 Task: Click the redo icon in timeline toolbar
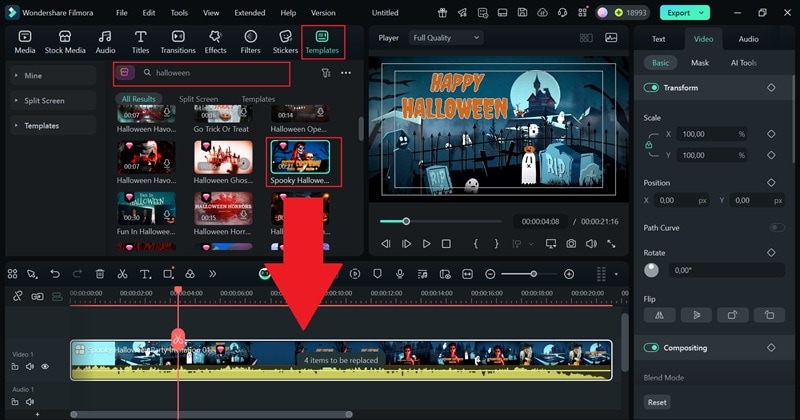point(77,274)
